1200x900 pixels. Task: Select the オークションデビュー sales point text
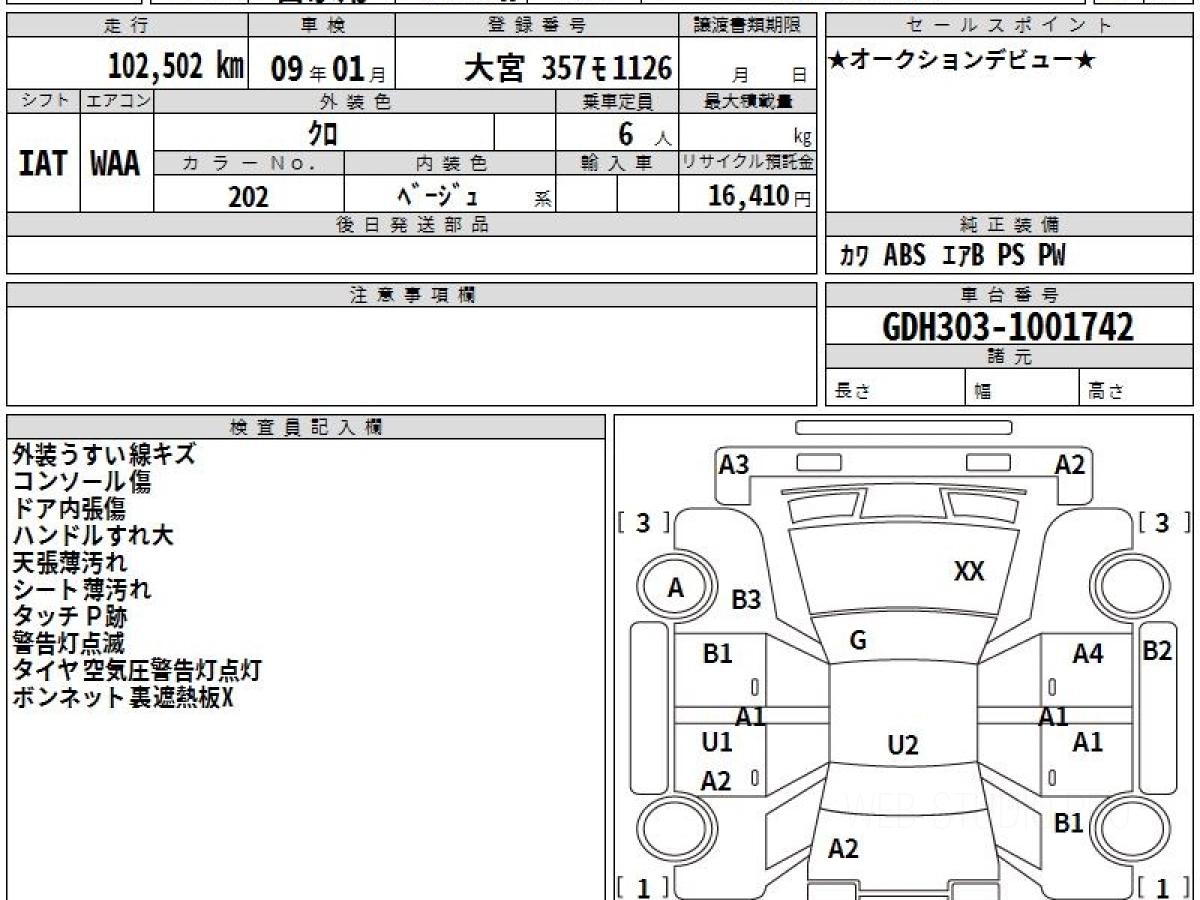(962, 61)
